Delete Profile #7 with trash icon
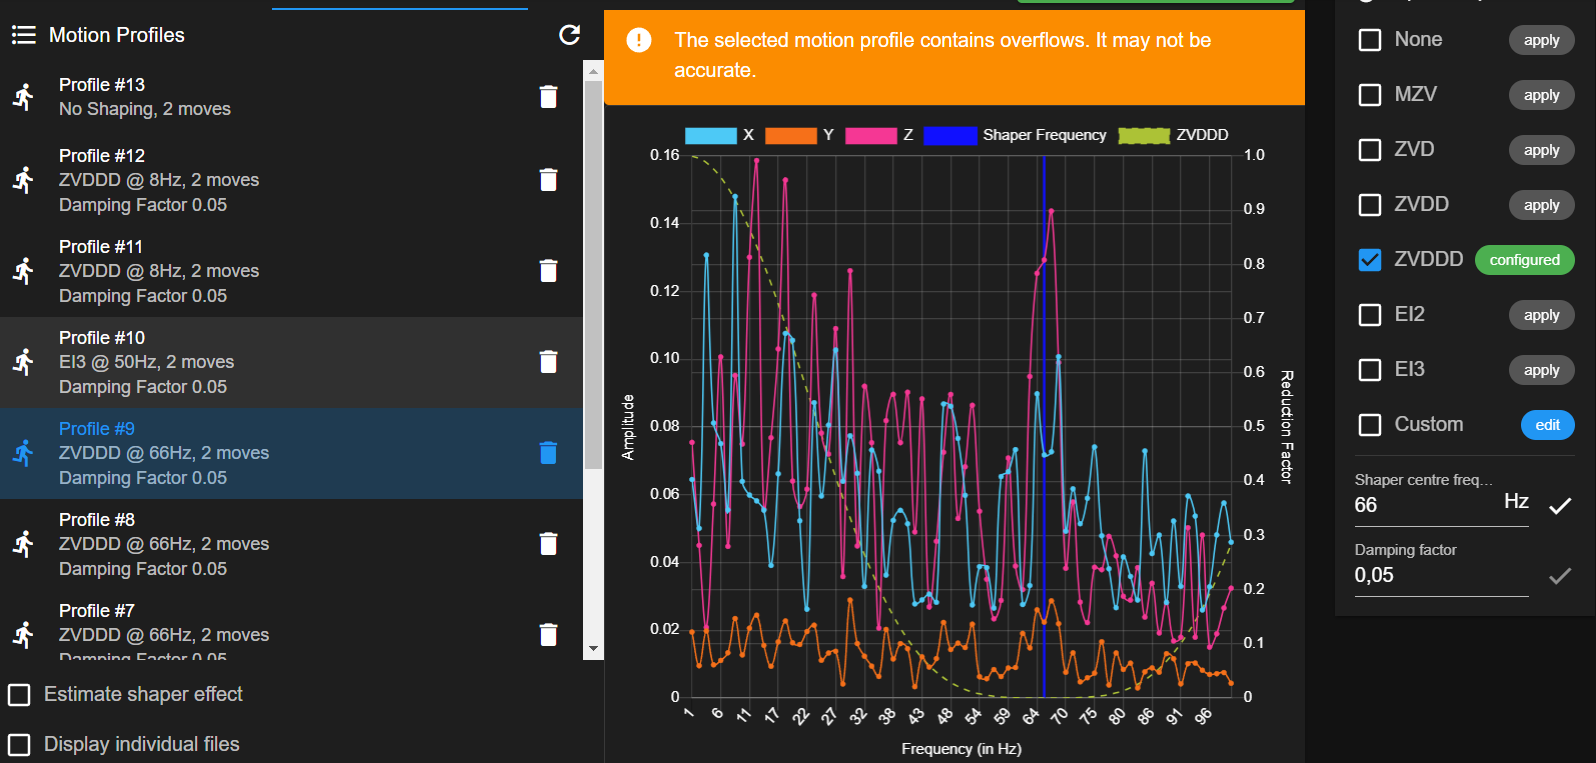1596x763 pixels. click(x=548, y=635)
